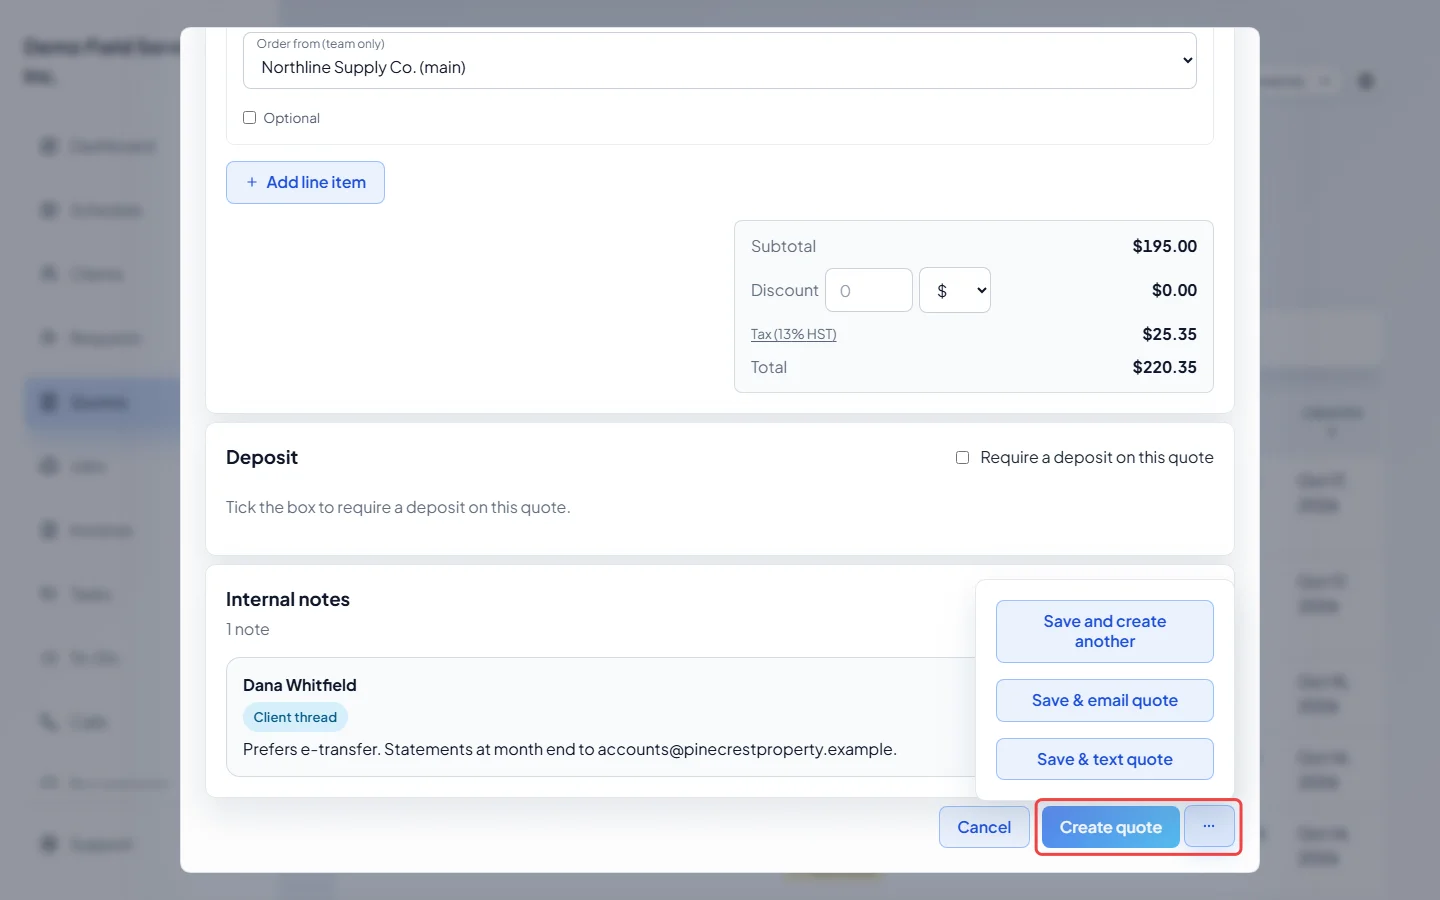This screenshot has width=1440, height=900.
Task: Open the Order from supplier dropdown
Action: tap(719, 60)
